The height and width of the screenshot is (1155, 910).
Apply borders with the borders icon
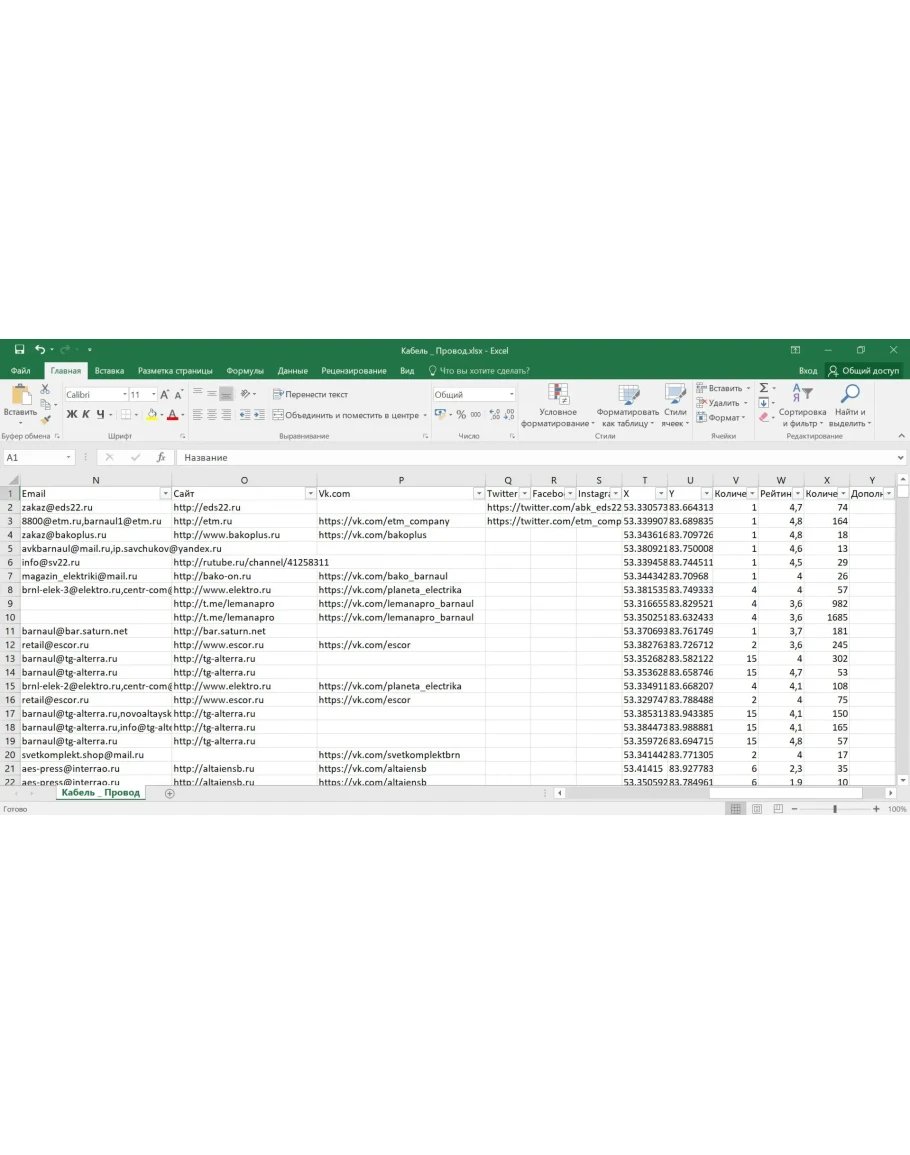126,415
